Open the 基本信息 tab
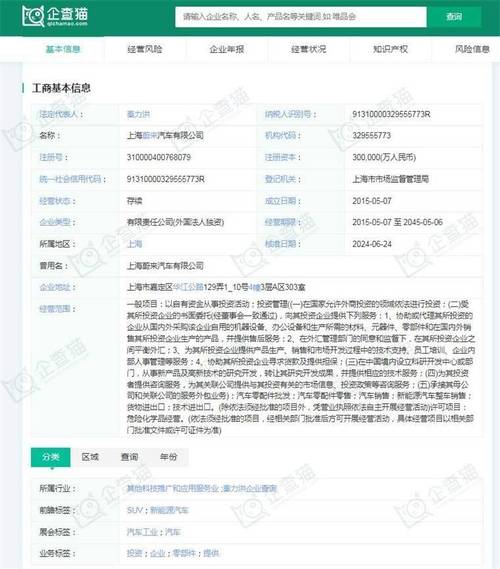This screenshot has width=500, height=569. 63,49
